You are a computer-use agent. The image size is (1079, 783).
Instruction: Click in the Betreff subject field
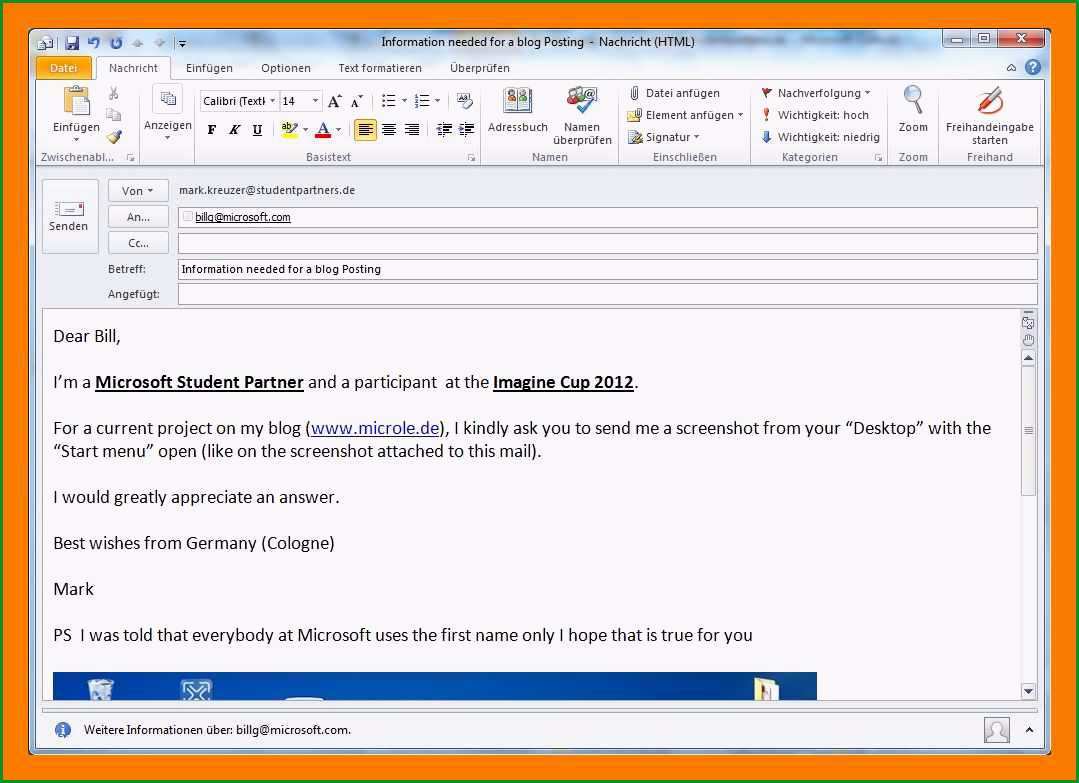[608, 269]
